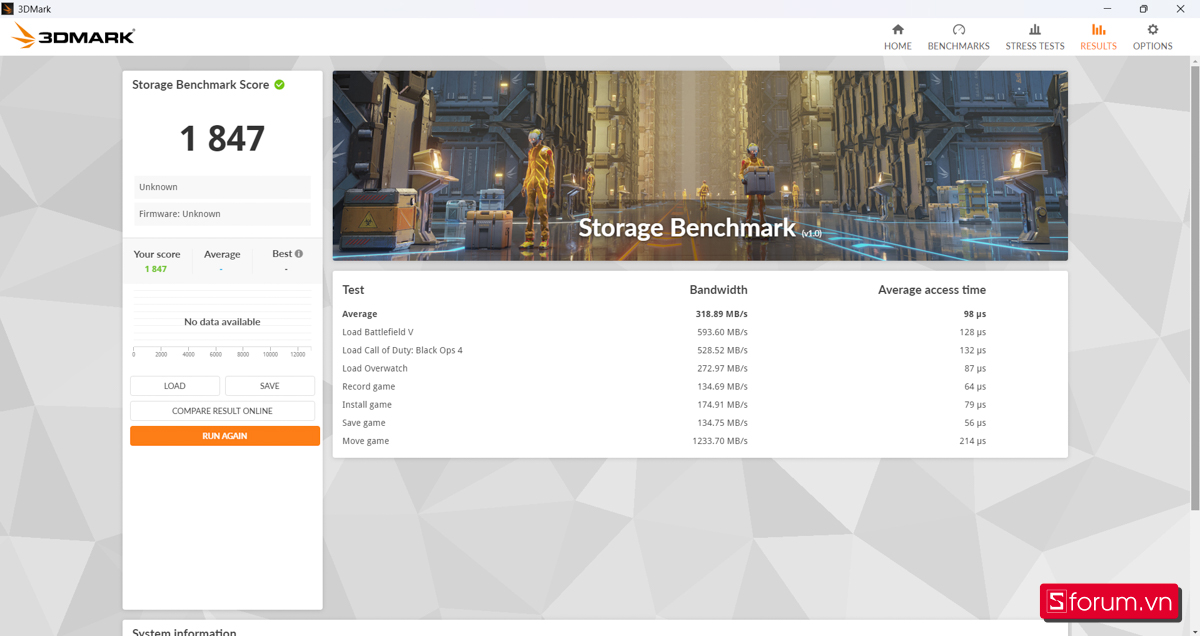Viewport: 1200px width, 636px height.
Task: Click COMPARE RESULT ONLINE
Action: [x=222, y=411]
